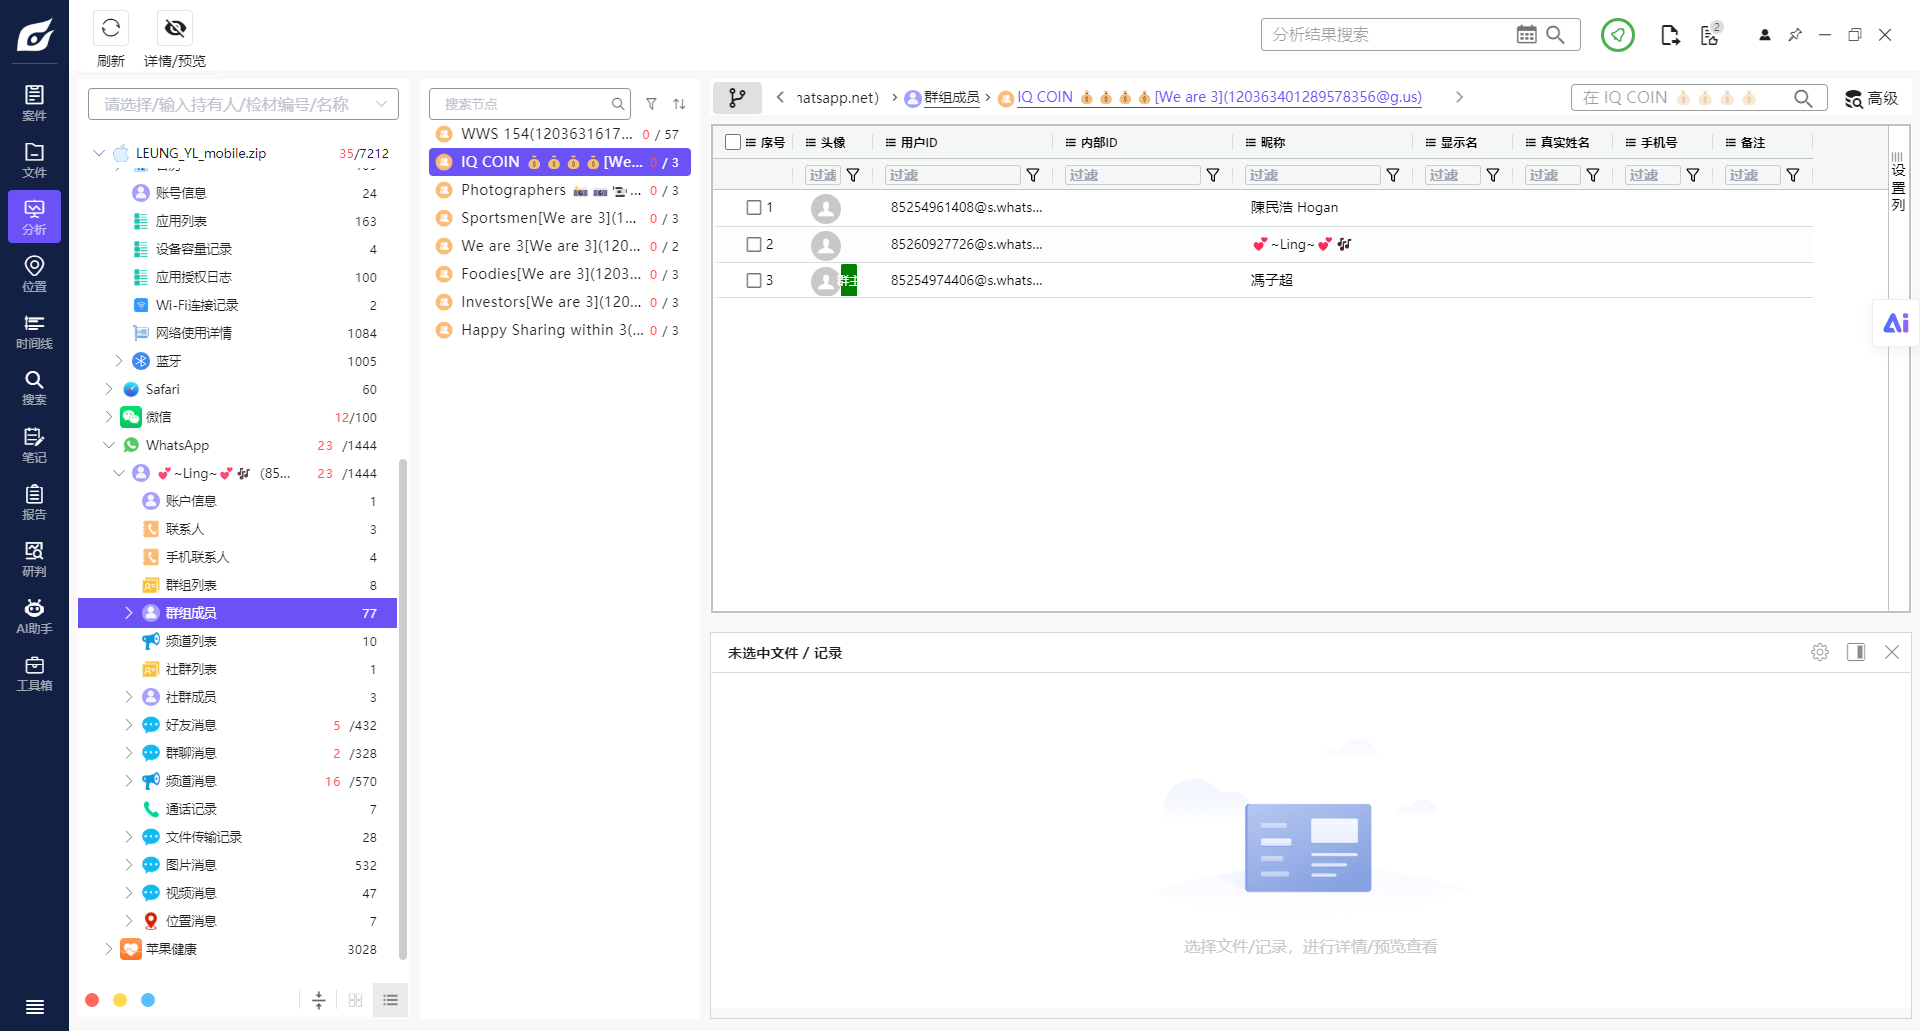This screenshot has width=1920, height=1031.
Task: Check the row 2 checkbox for ~Ling~
Action: 754,244
